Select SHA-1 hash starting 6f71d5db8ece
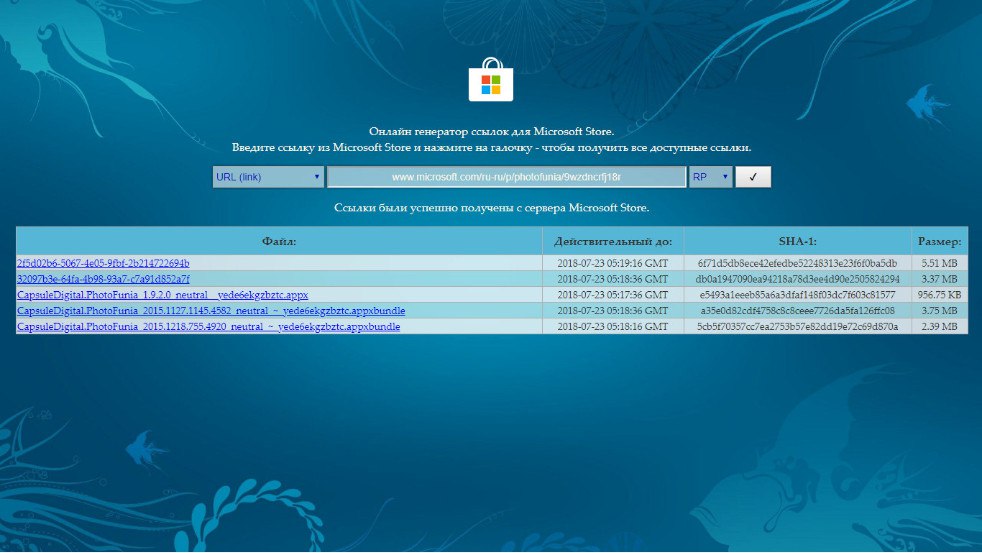This screenshot has height=553, width=982. tap(797, 263)
